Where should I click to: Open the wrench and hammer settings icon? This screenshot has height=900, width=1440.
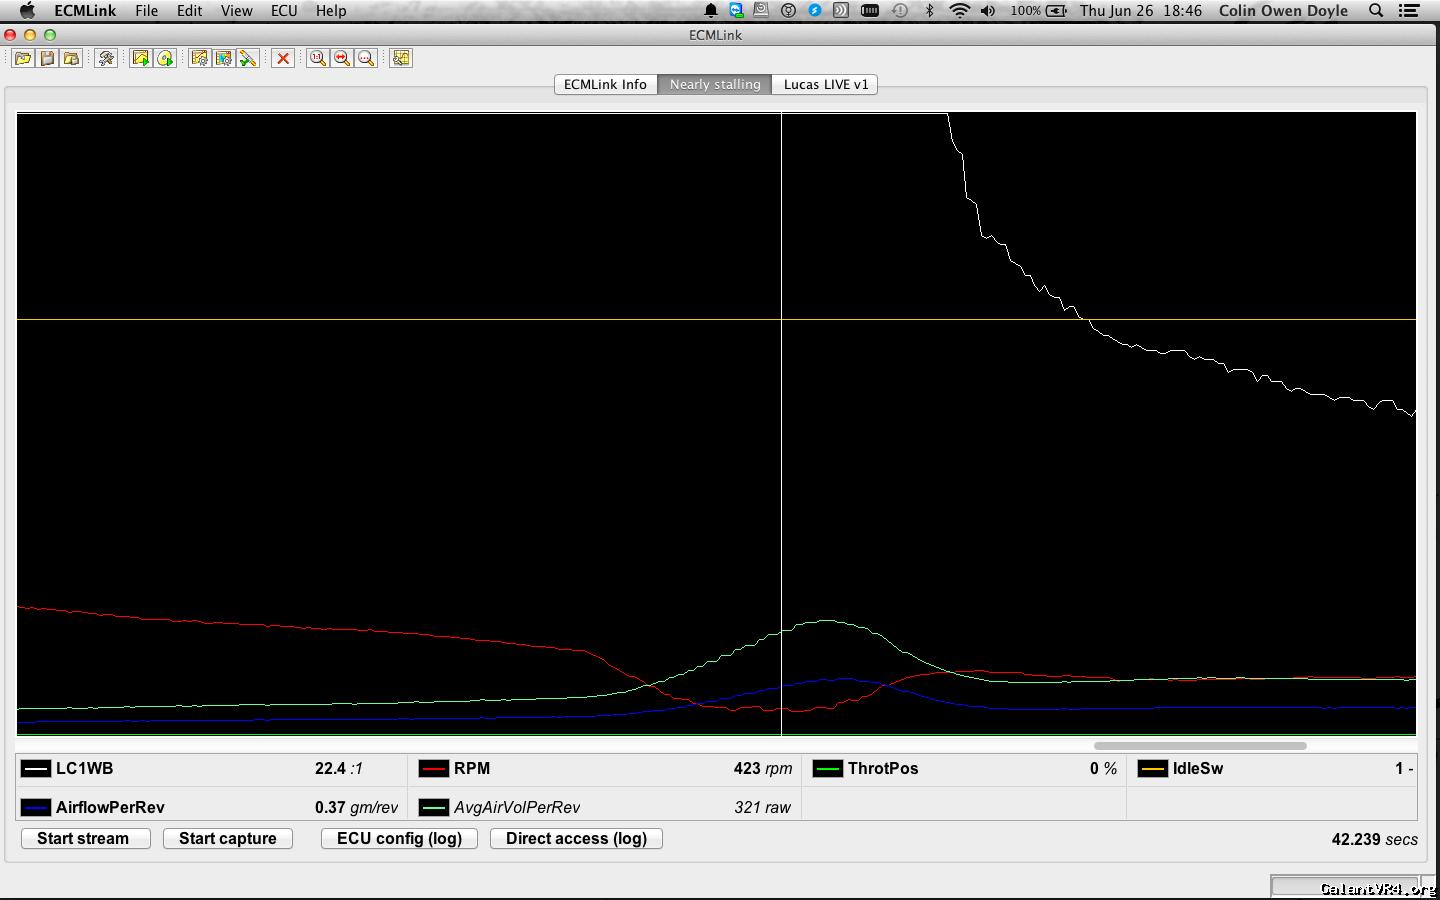[105, 59]
